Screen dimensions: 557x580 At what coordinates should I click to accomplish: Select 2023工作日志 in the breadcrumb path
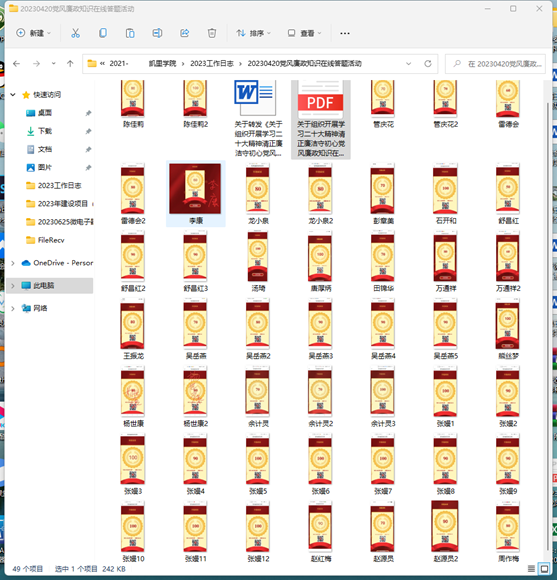pyautogui.click(x=212, y=64)
